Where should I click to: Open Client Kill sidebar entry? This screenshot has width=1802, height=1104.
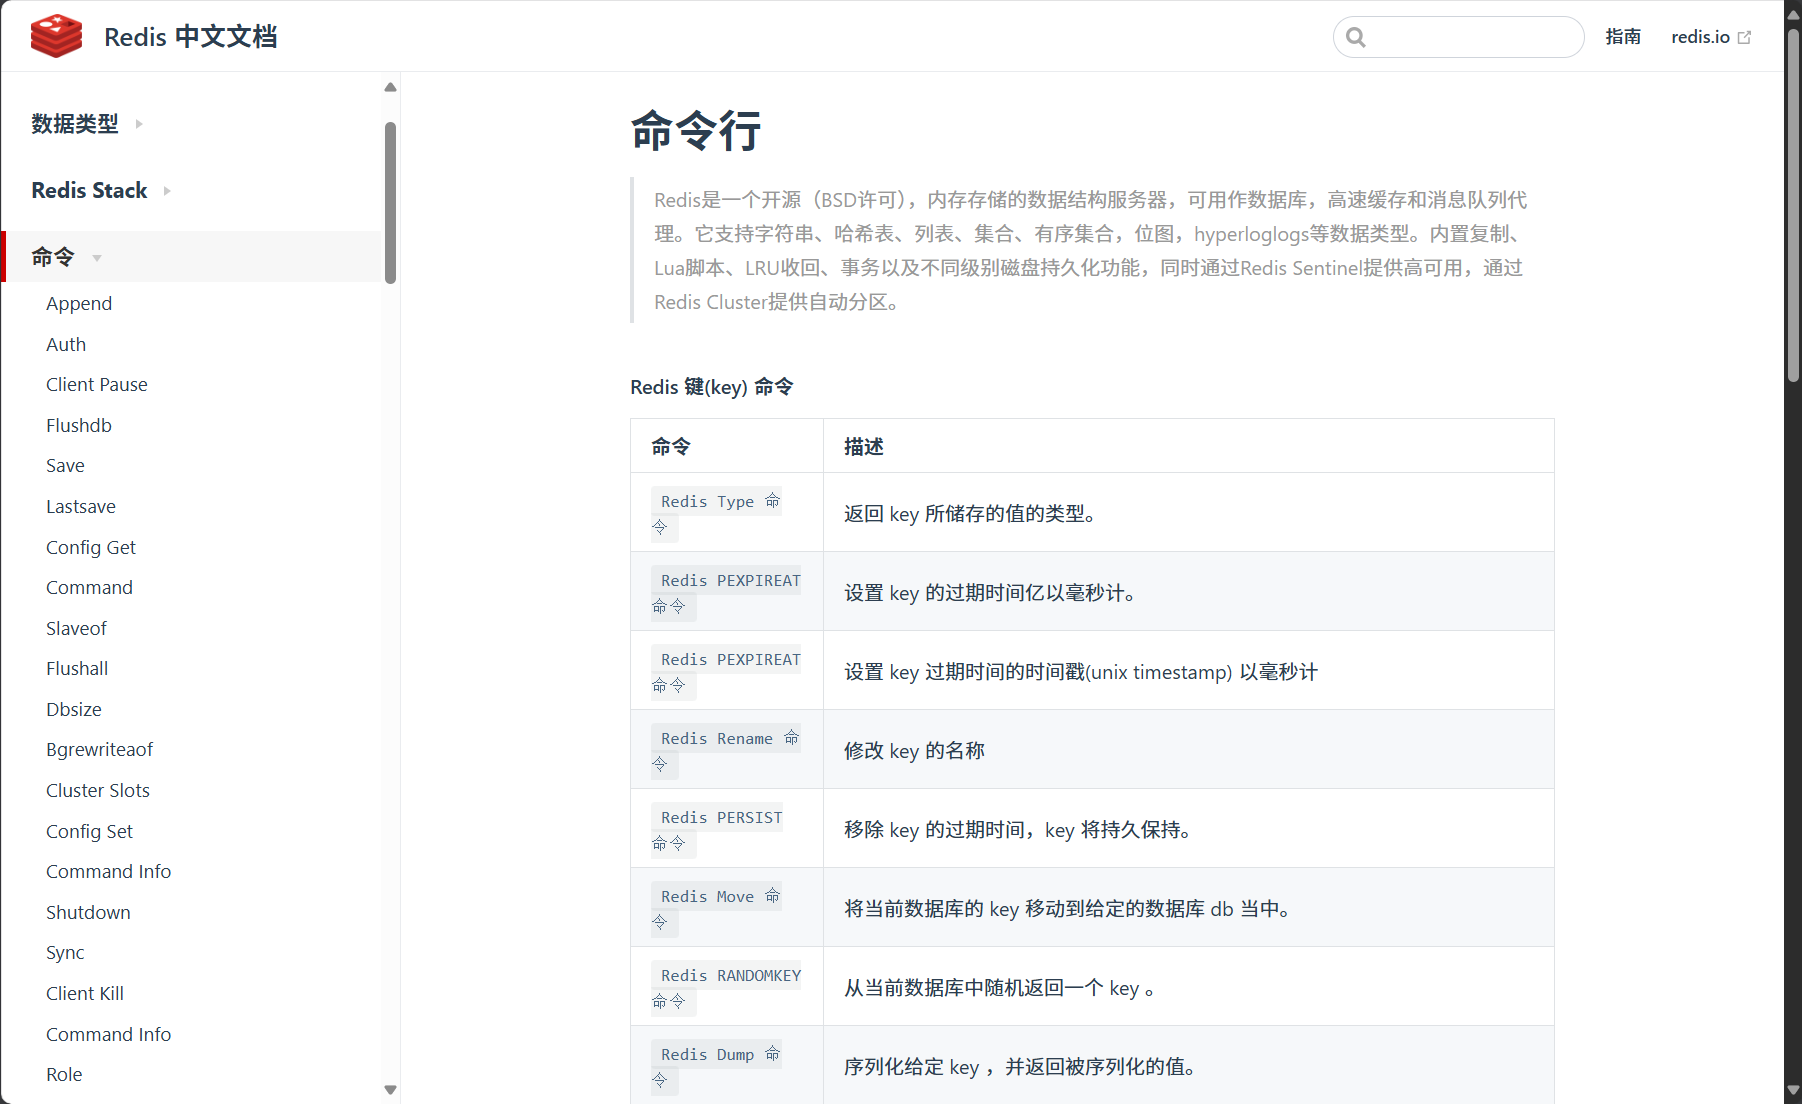click(85, 993)
